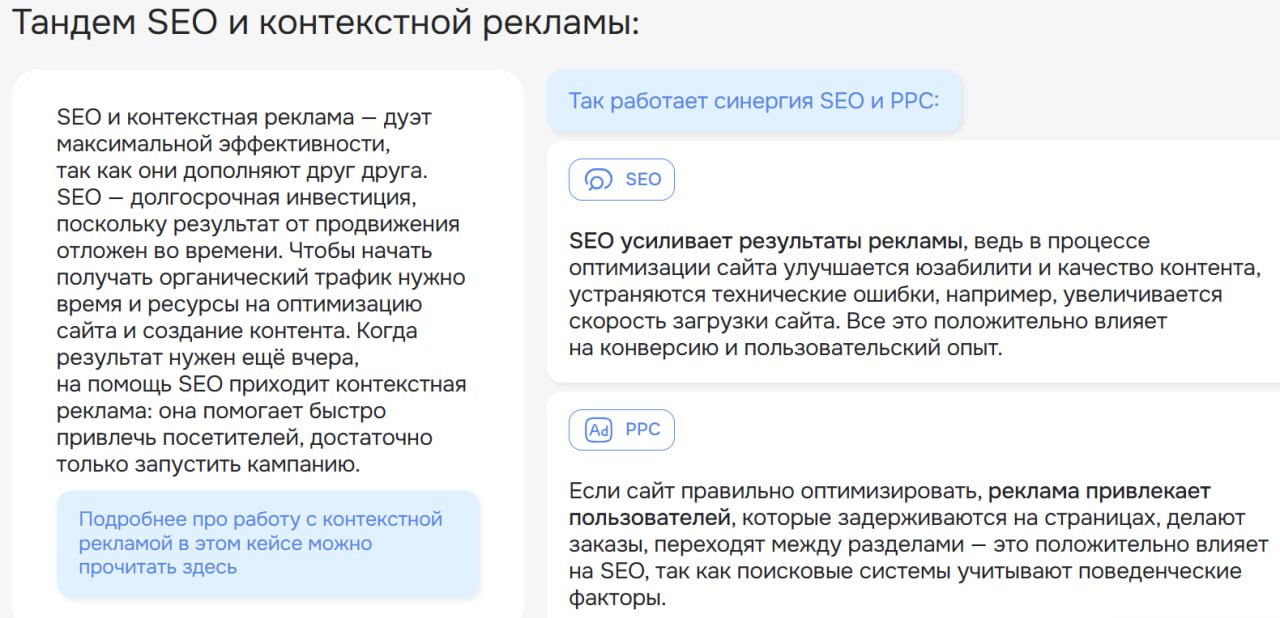Select the PPC badge label
The height and width of the screenshot is (618, 1280).
[643, 430]
